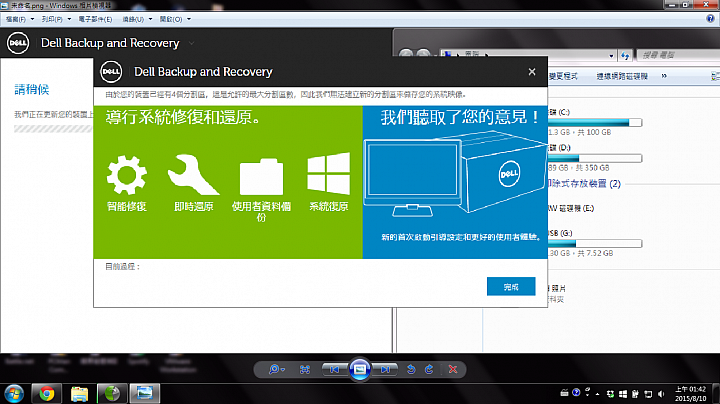The width and height of the screenshot is (720, 404).
Task: Open File Explorer from taskbar
Action: tap(79, 393)
